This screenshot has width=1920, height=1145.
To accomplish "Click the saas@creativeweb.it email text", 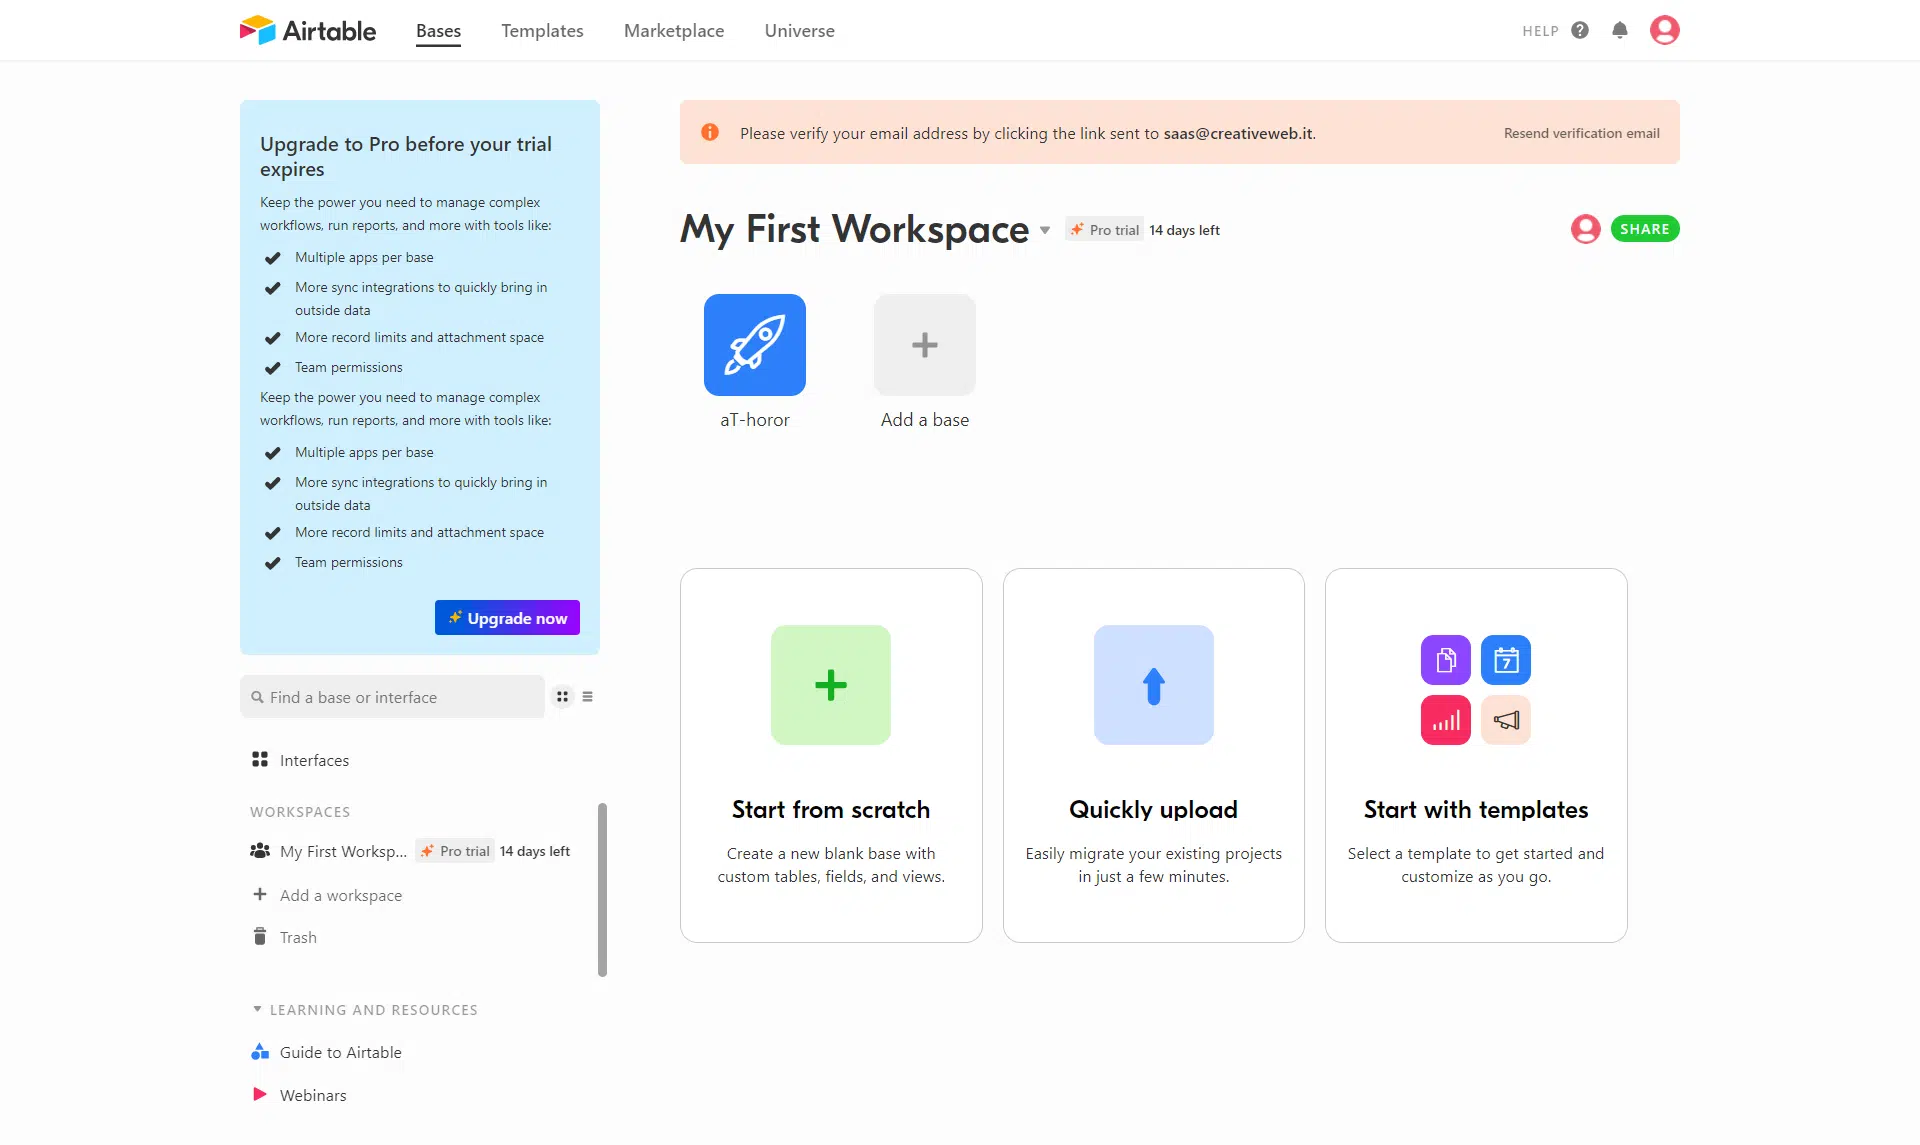I will coord(1238,133).
